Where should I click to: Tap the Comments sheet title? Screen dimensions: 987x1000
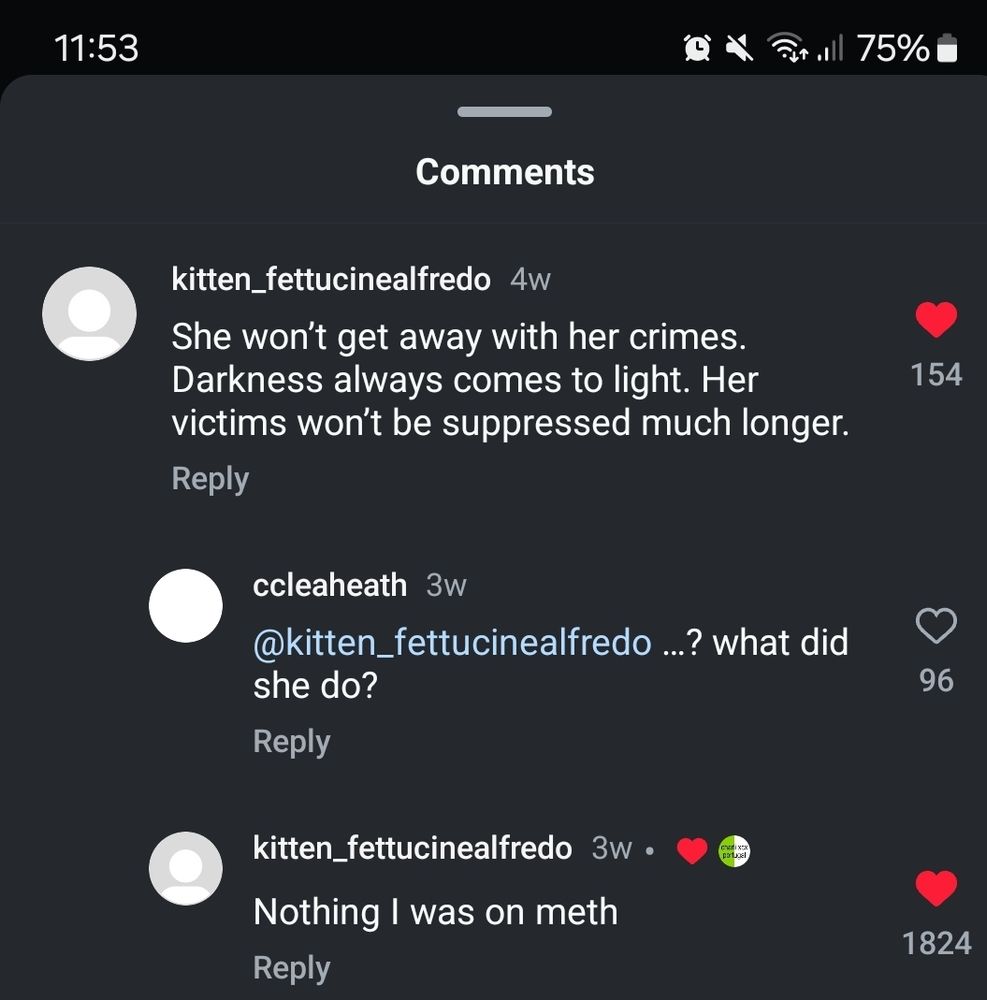[504, 172]
